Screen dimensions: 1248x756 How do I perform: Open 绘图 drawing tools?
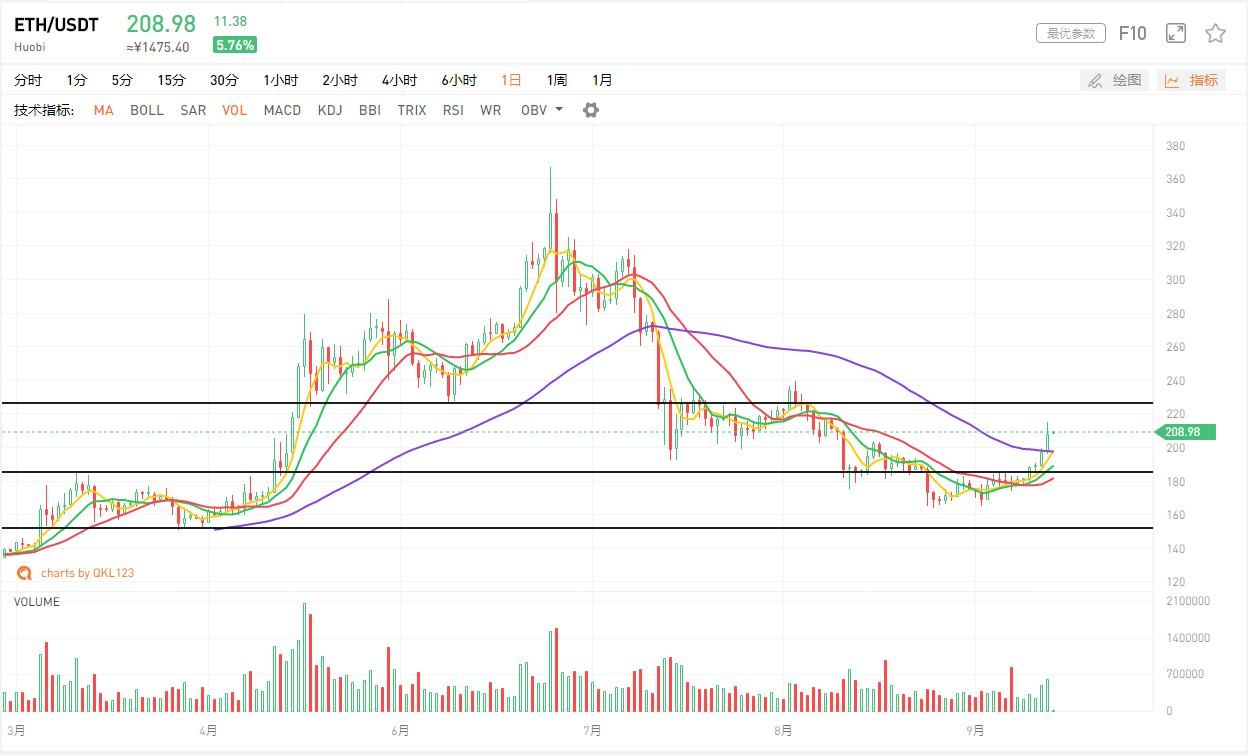[x=1115, y=80]
